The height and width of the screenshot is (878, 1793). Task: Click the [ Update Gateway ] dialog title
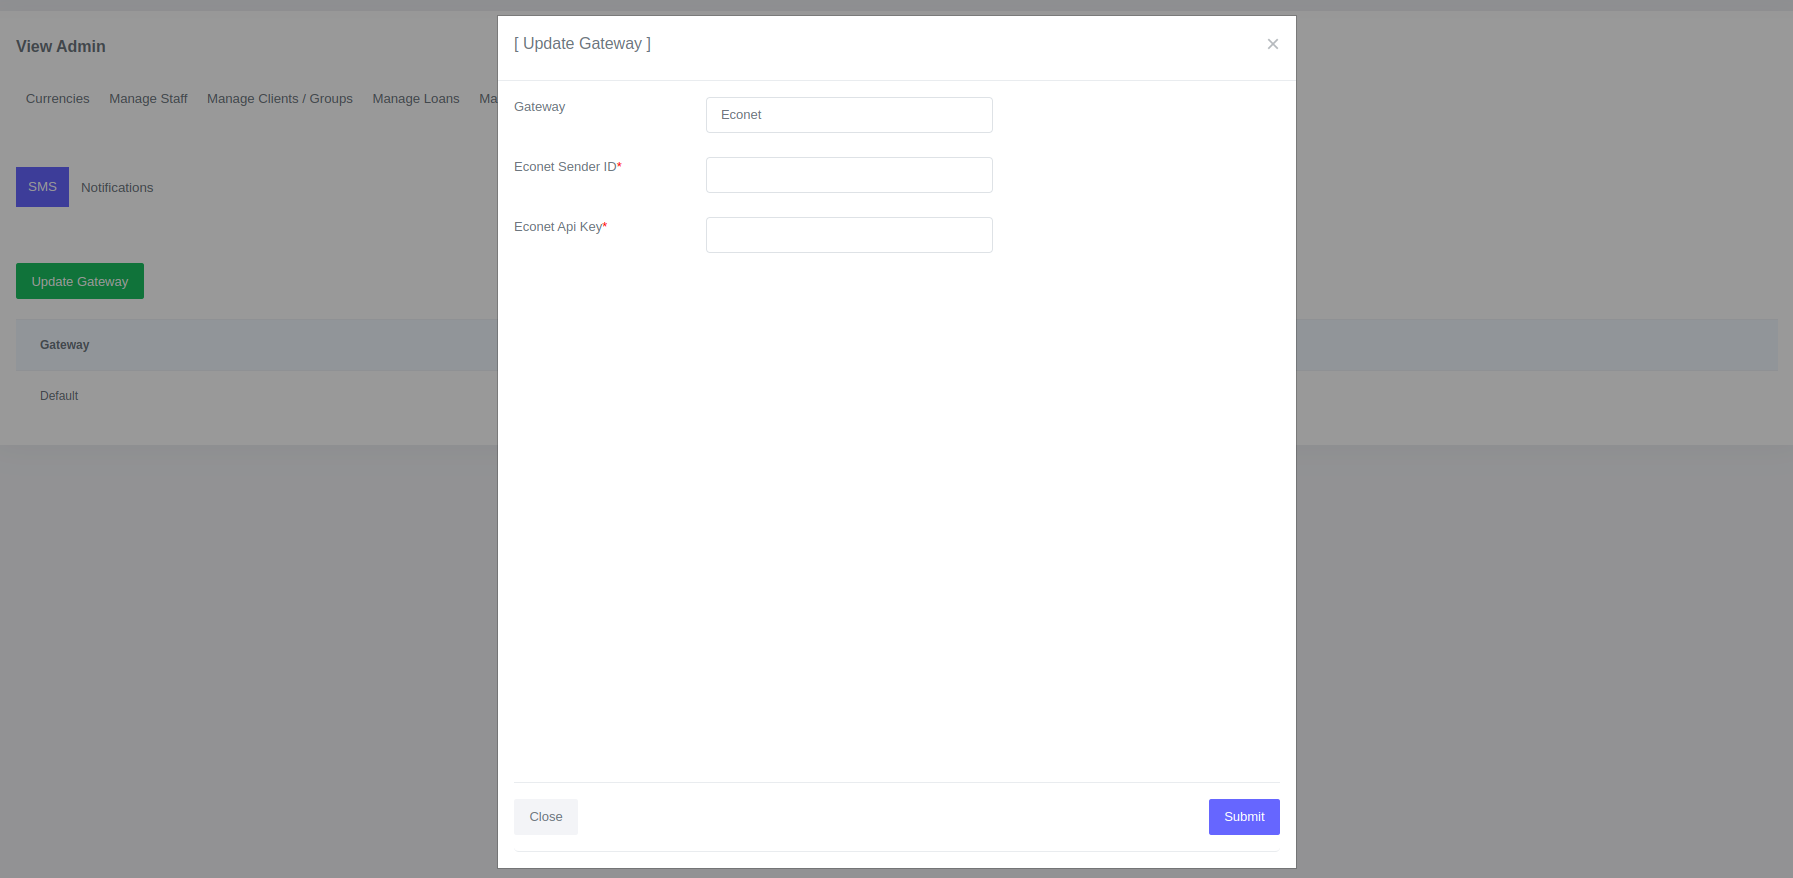(x=582, y=44)
